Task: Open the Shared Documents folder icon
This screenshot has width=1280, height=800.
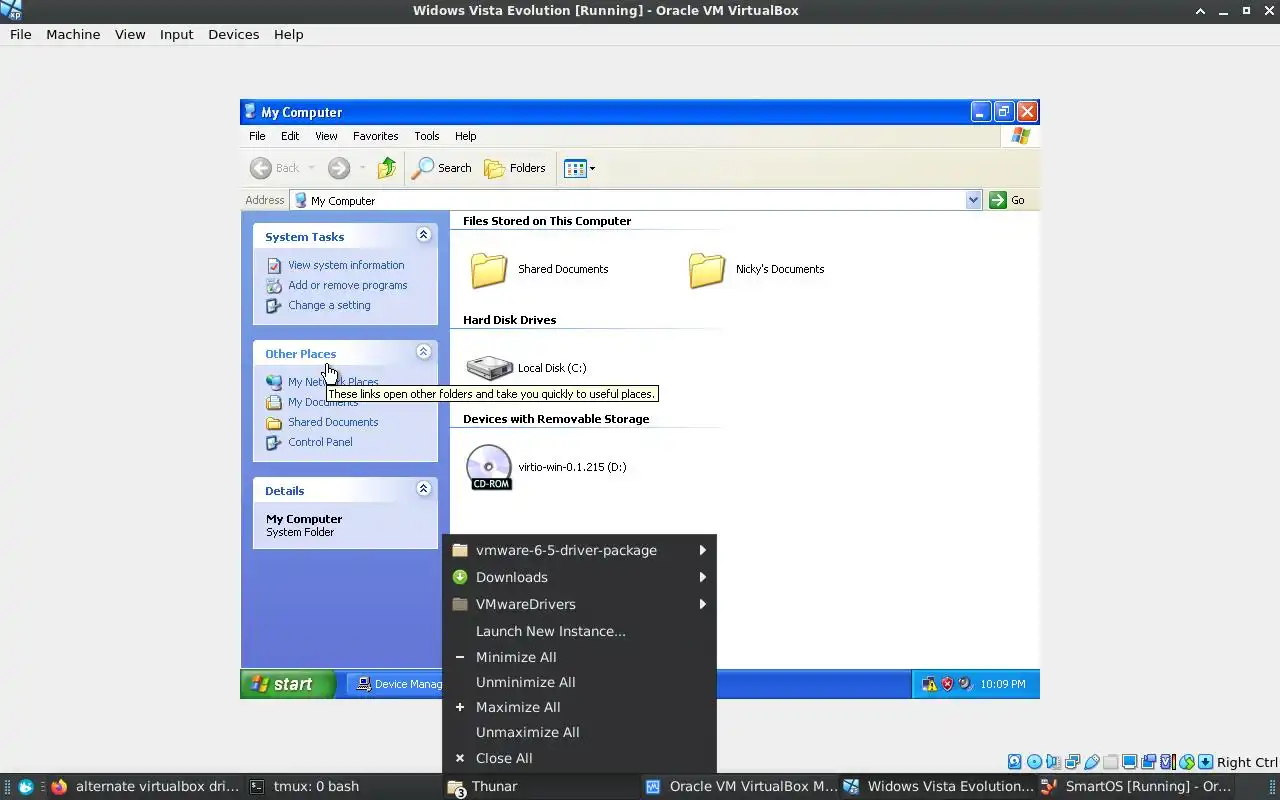Action: 489,269
